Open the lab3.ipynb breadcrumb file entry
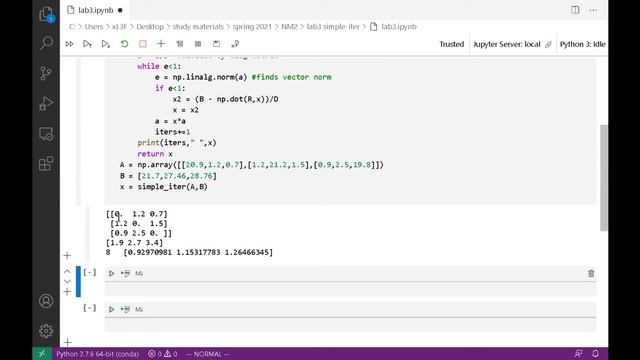Viewport: 640px width, 360px height. pyautogui.click(x=393, y=27)
